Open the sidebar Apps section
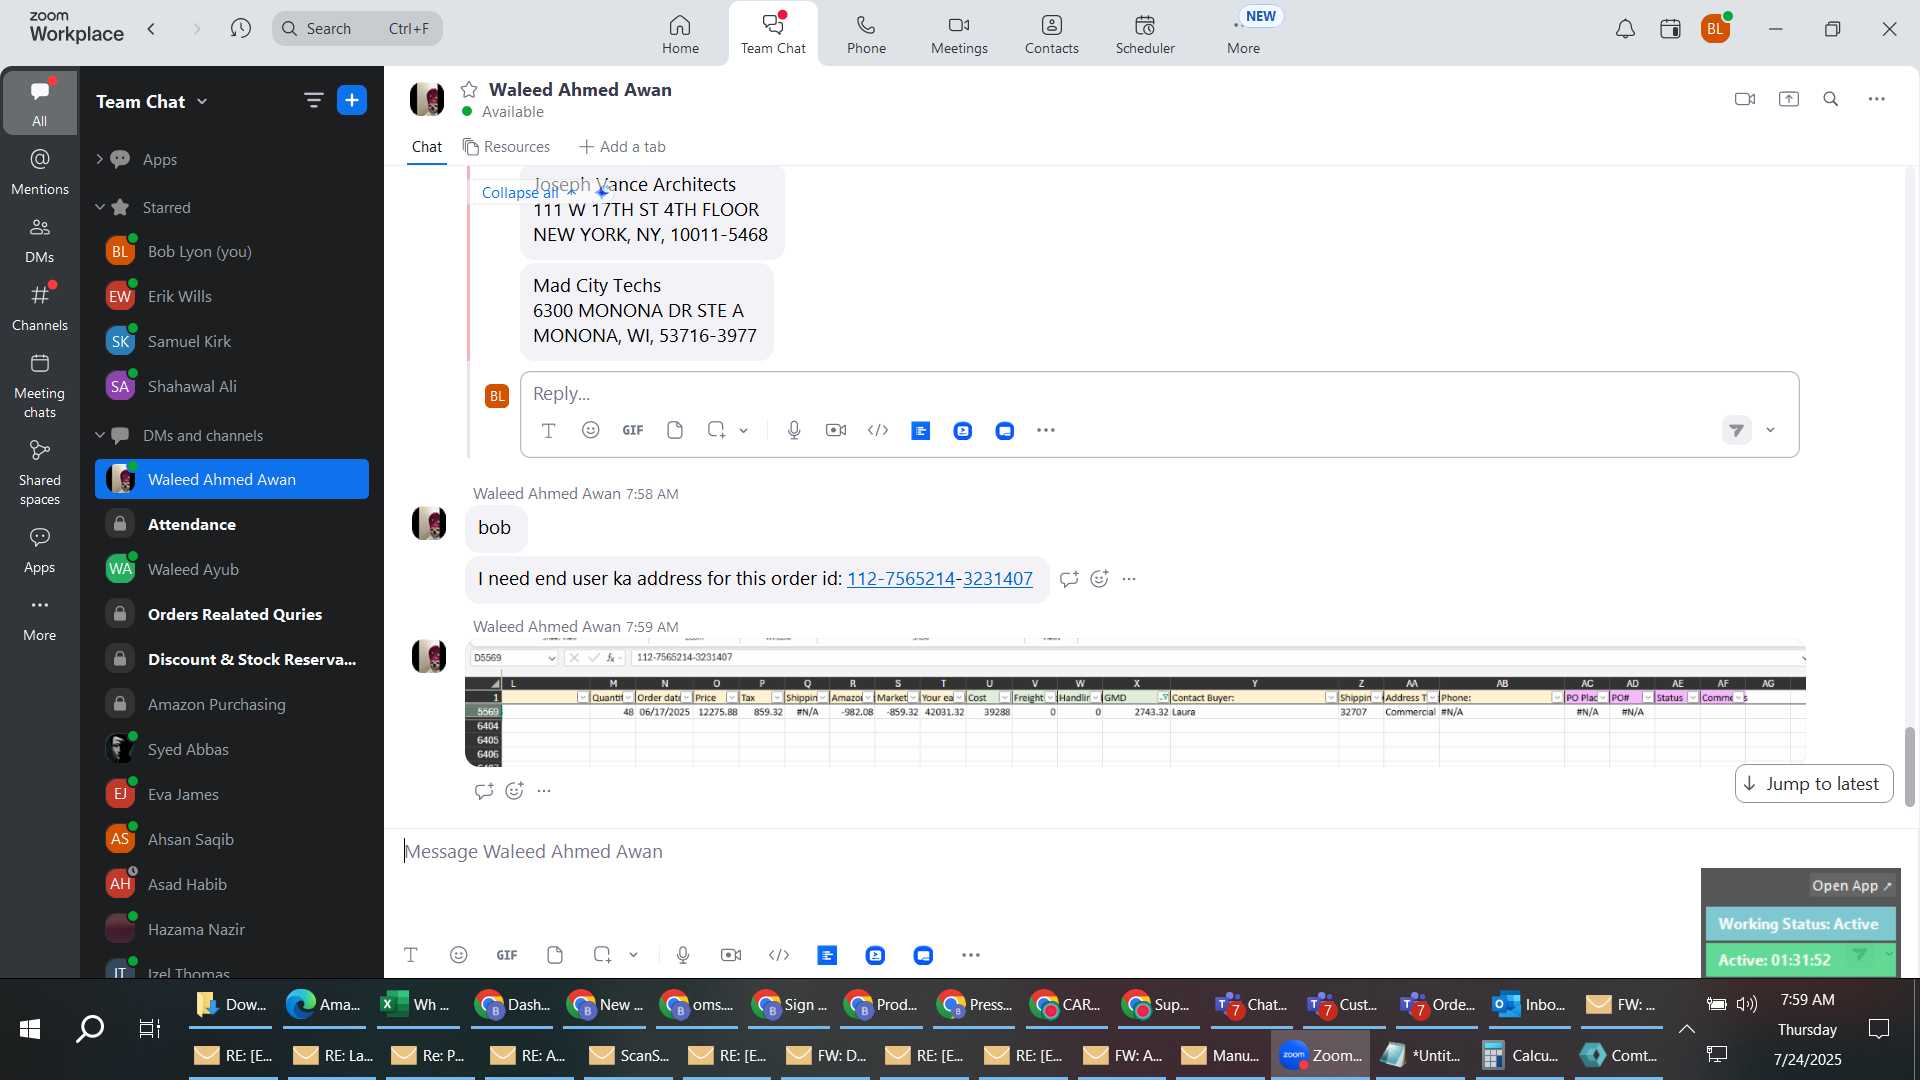The image size is (1920, 1080). [x=40, y=551]
